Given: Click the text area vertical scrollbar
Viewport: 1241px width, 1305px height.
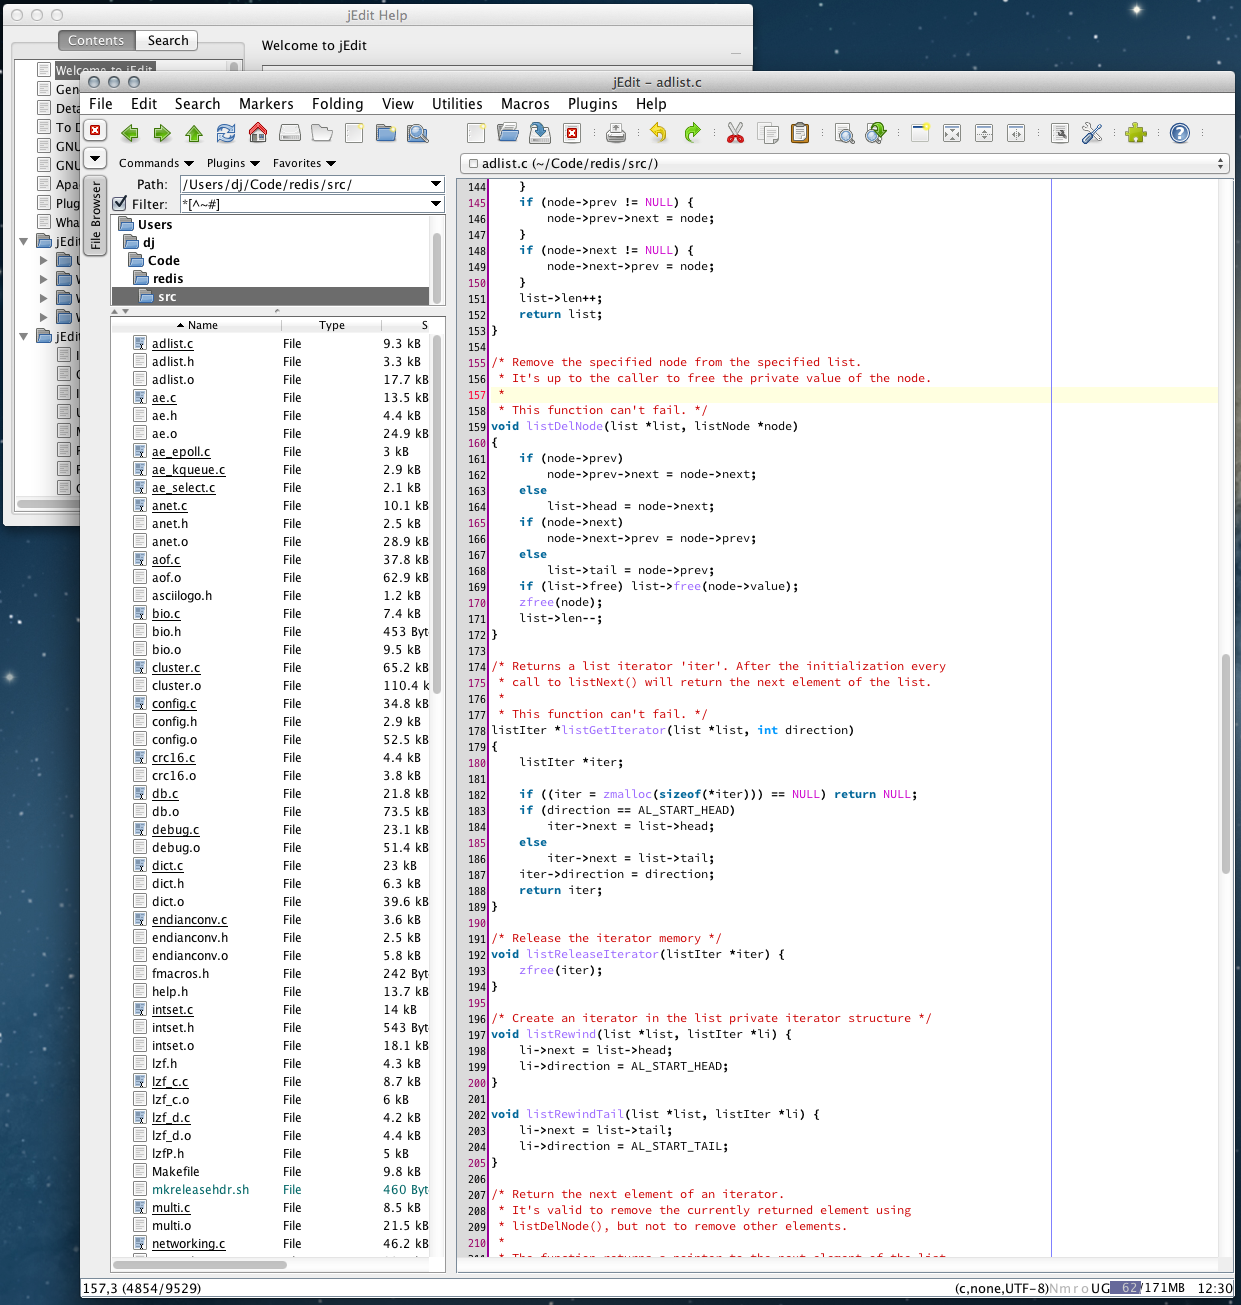Looking at the screenshot, I should [1225, 765].
